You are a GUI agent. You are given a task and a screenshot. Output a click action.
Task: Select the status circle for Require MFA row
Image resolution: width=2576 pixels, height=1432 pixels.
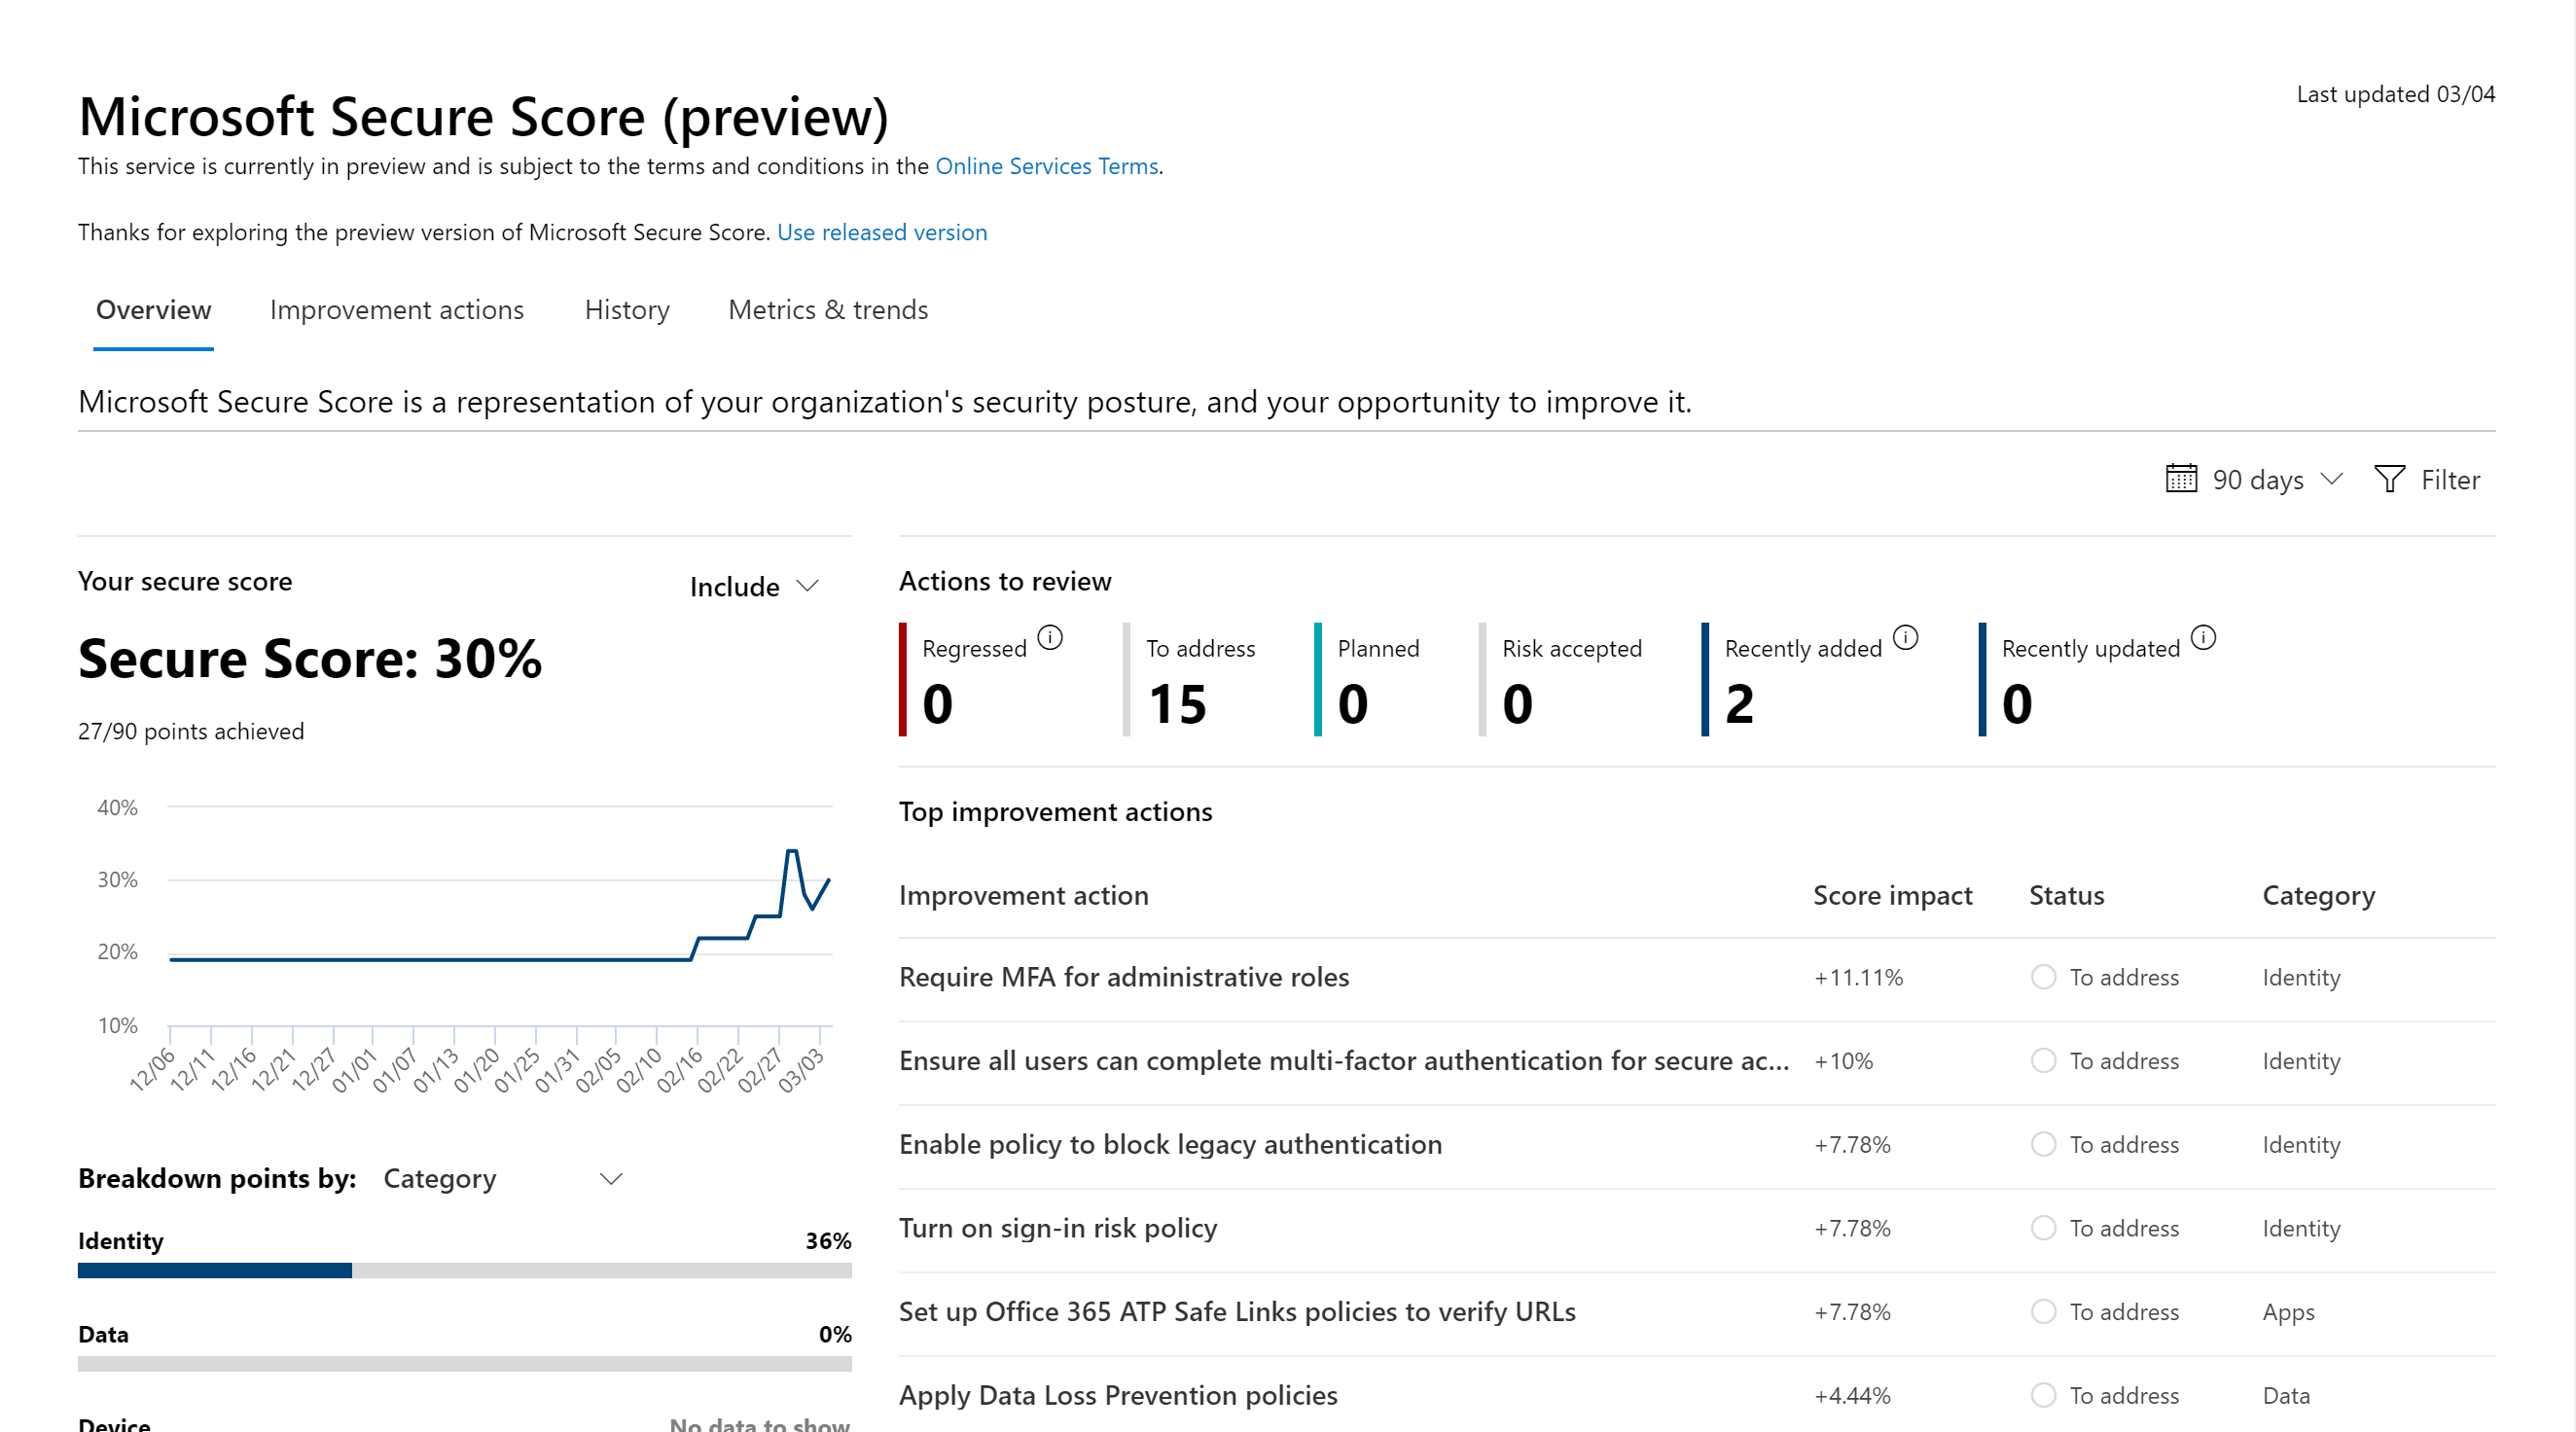tap(2043, 977)
